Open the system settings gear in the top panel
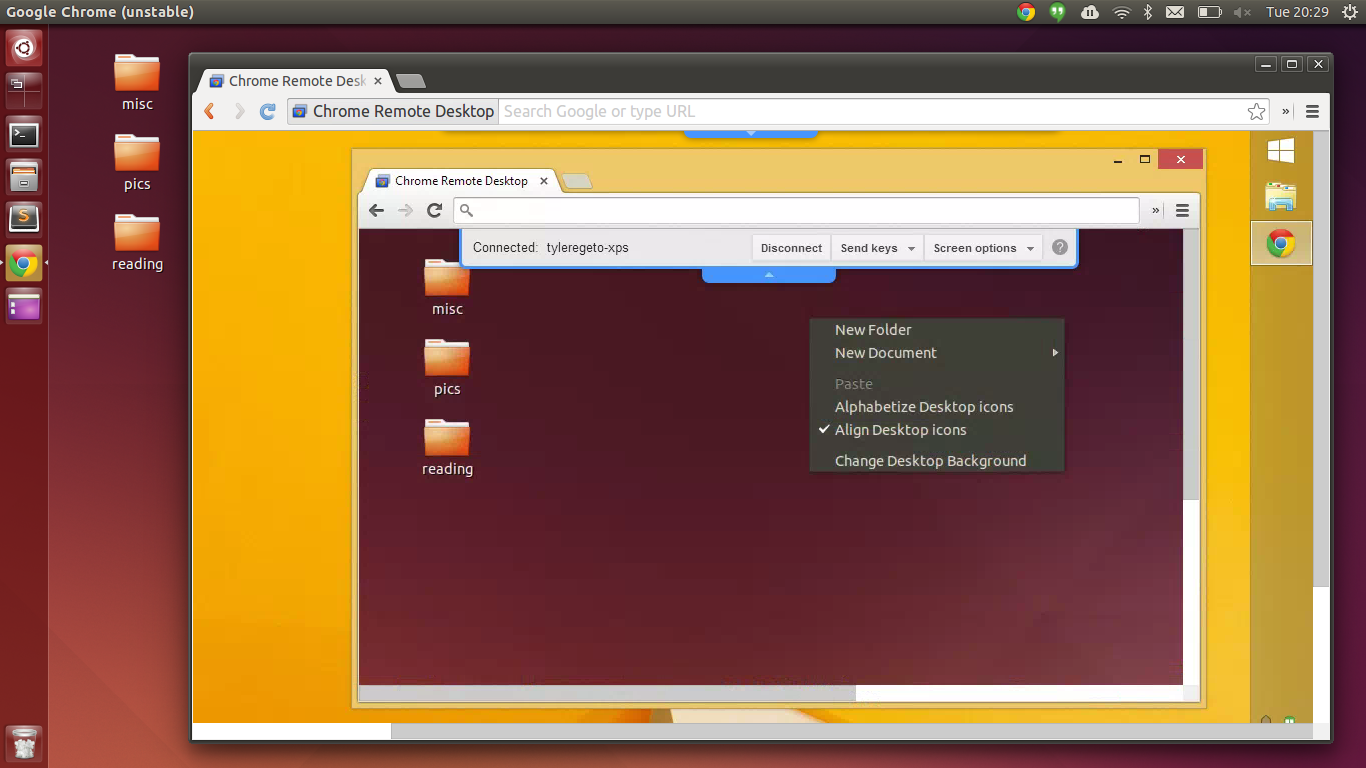 coord(1348,12)
